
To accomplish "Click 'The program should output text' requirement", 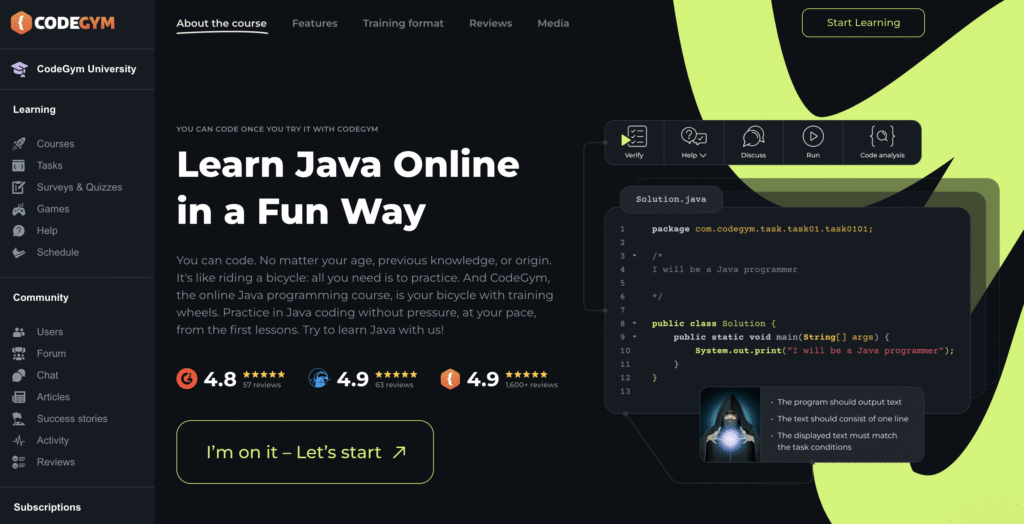I will point(839,402).
